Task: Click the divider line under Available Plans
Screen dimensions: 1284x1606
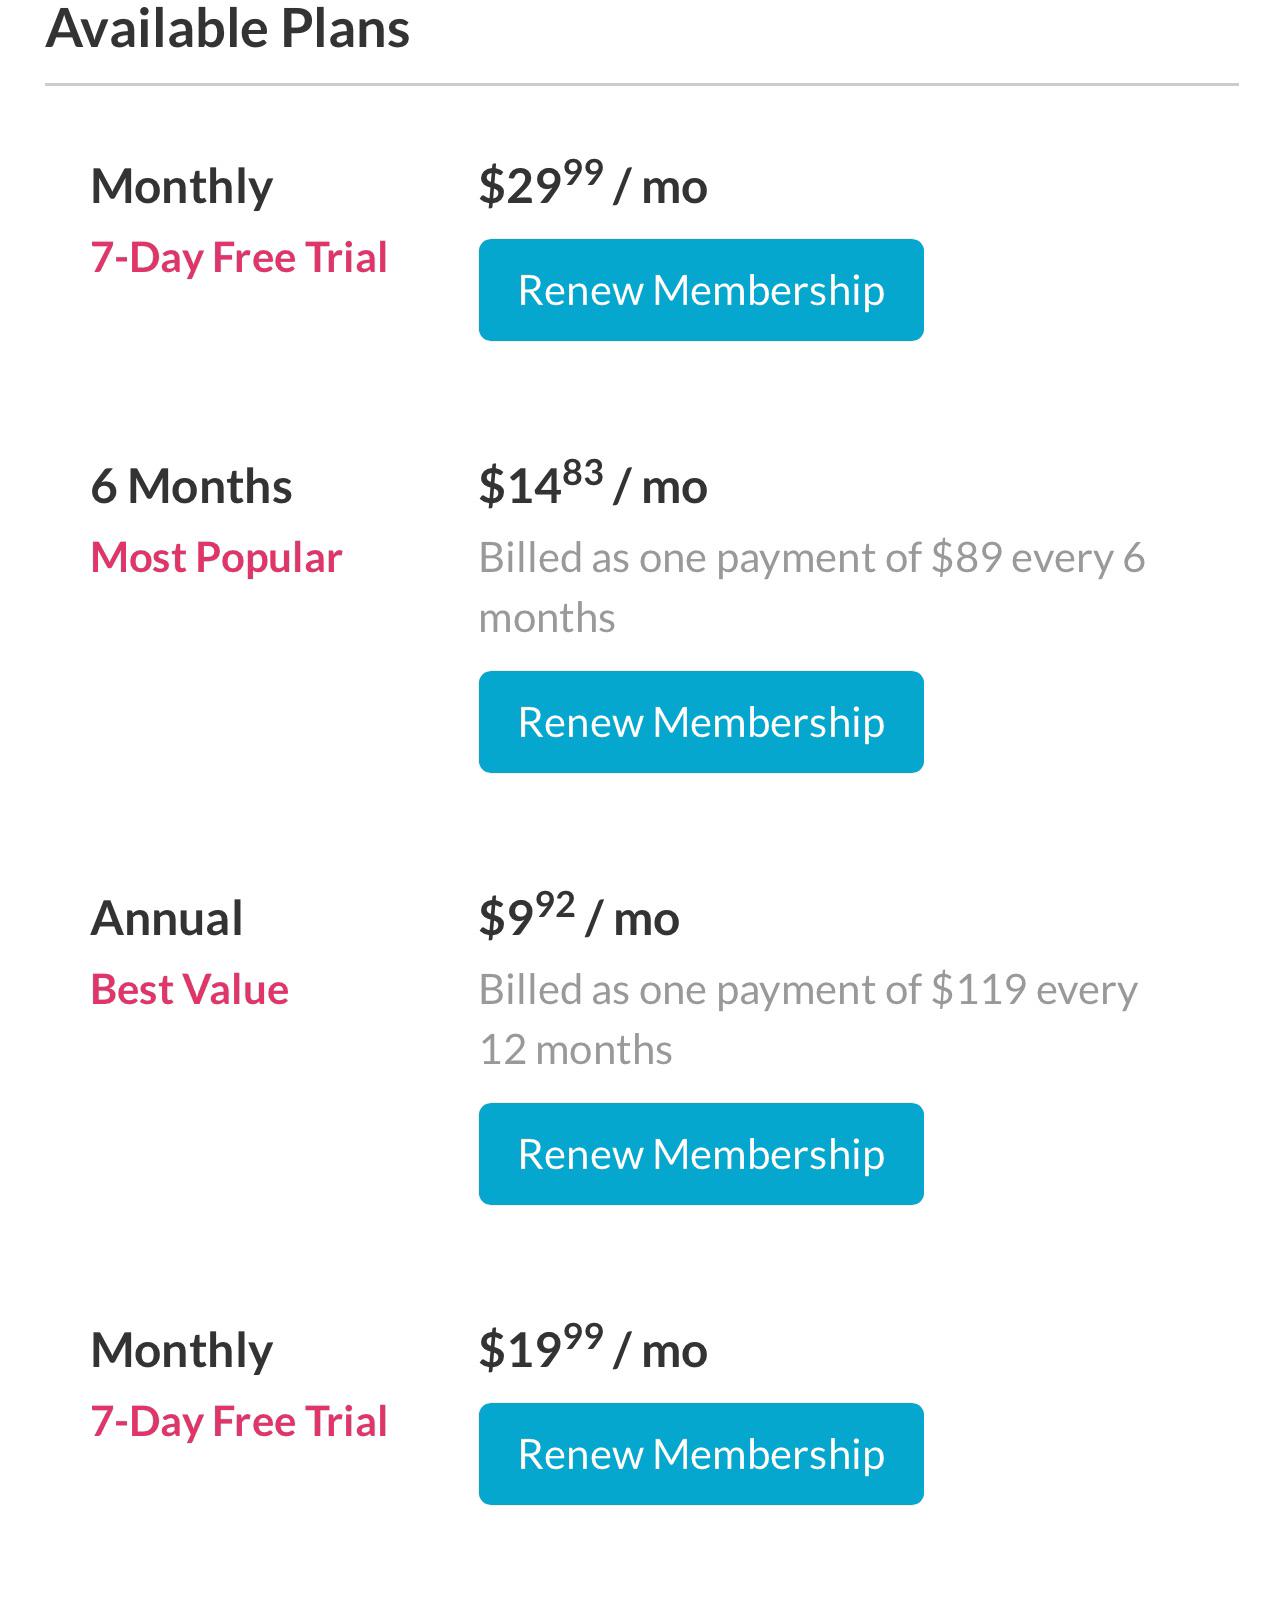Action: 641,85
